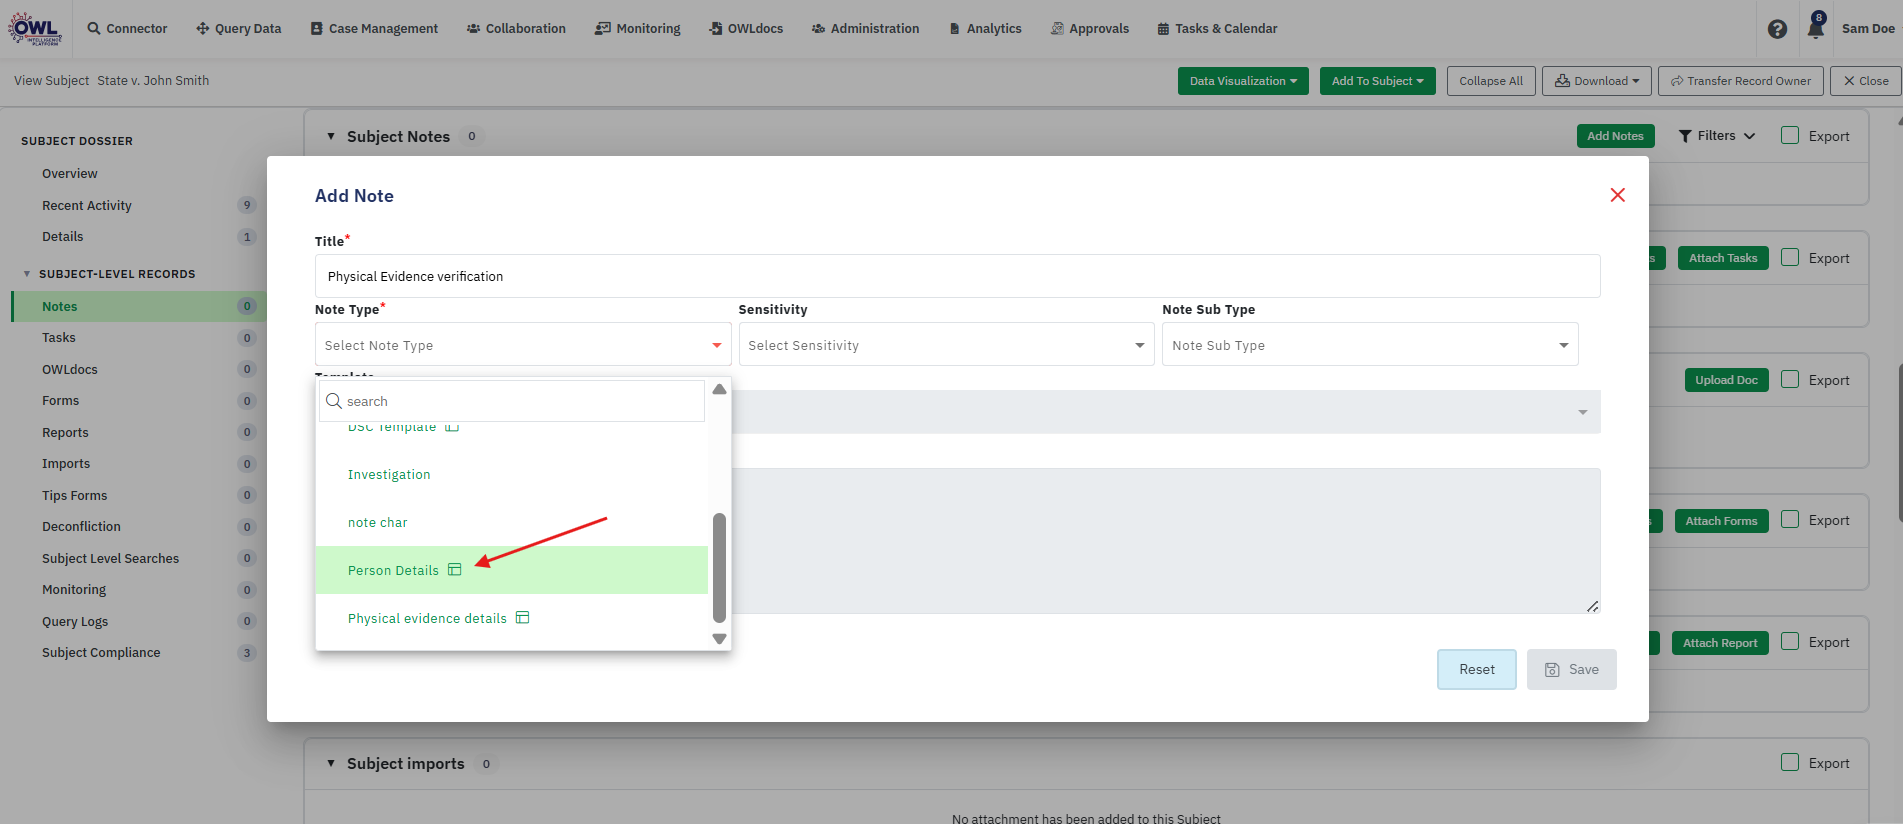Toggle Export checkbox beside Attach Tasks
1903x824 pixels.
coord(1790,257)
